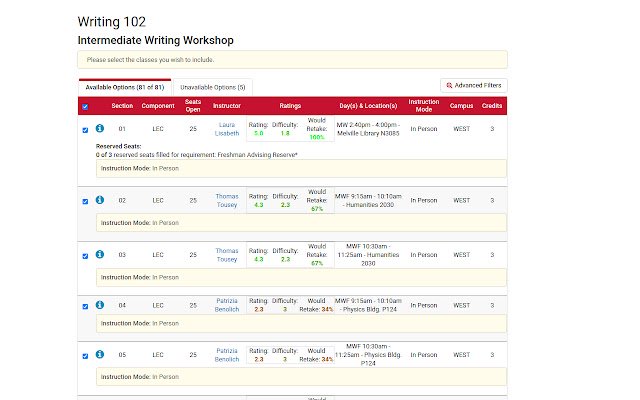Uncheck section 02 checkbox
640x400 pixels.
click(85, 202)
